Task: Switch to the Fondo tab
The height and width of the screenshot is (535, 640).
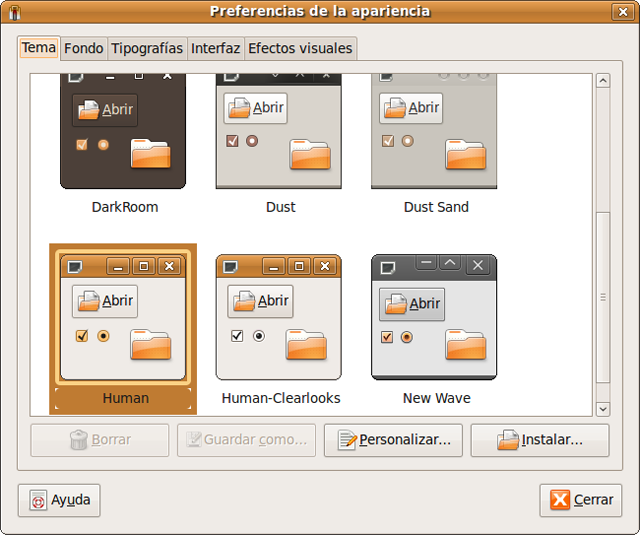Action: [x=84, y=48]
